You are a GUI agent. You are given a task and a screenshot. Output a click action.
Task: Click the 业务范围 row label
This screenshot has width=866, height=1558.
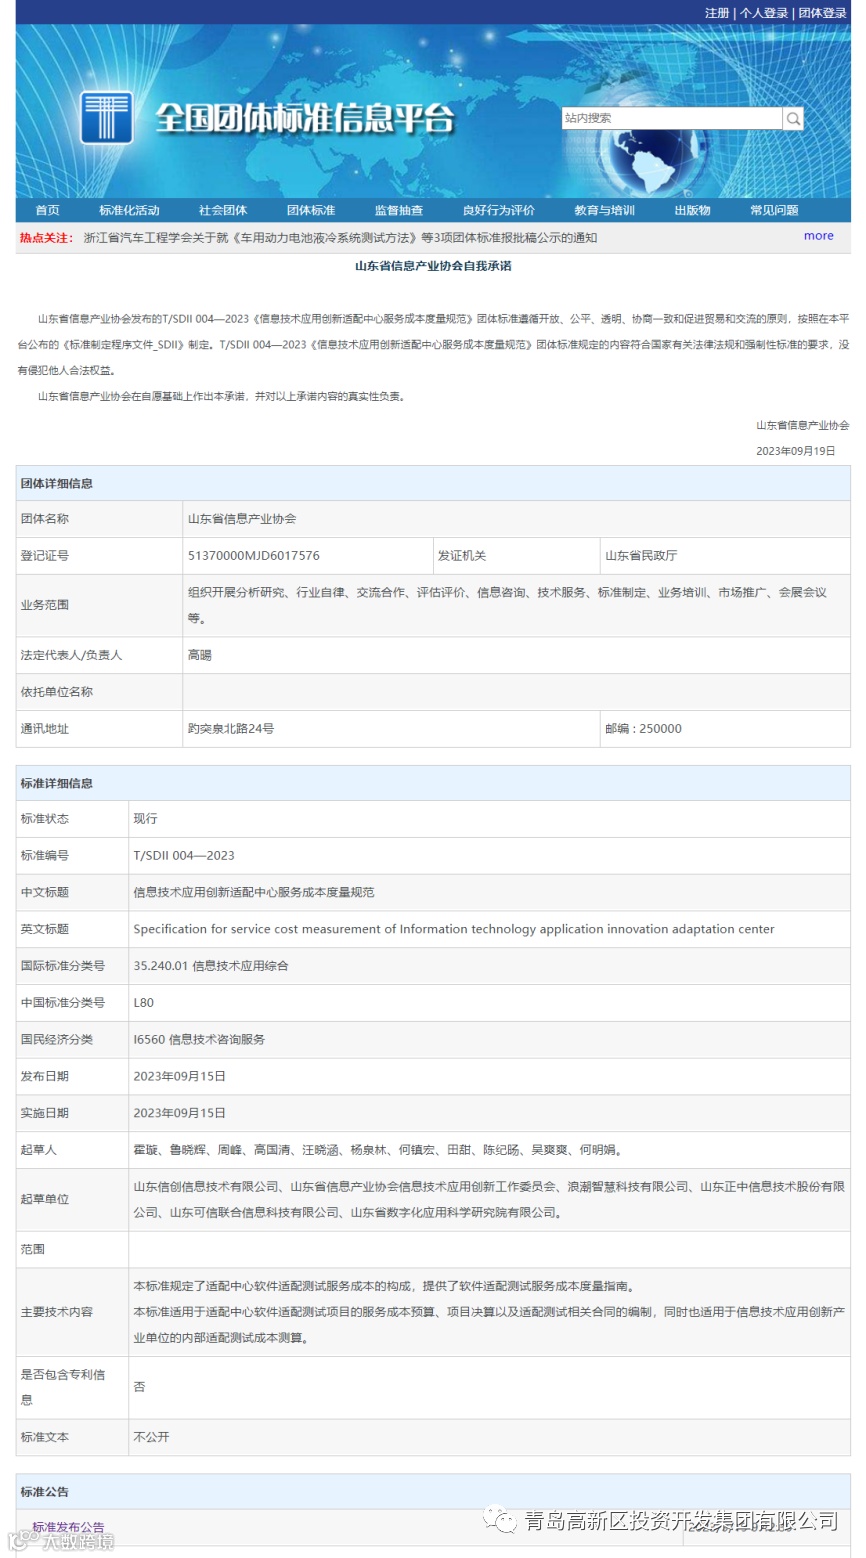tap(45, 605)
